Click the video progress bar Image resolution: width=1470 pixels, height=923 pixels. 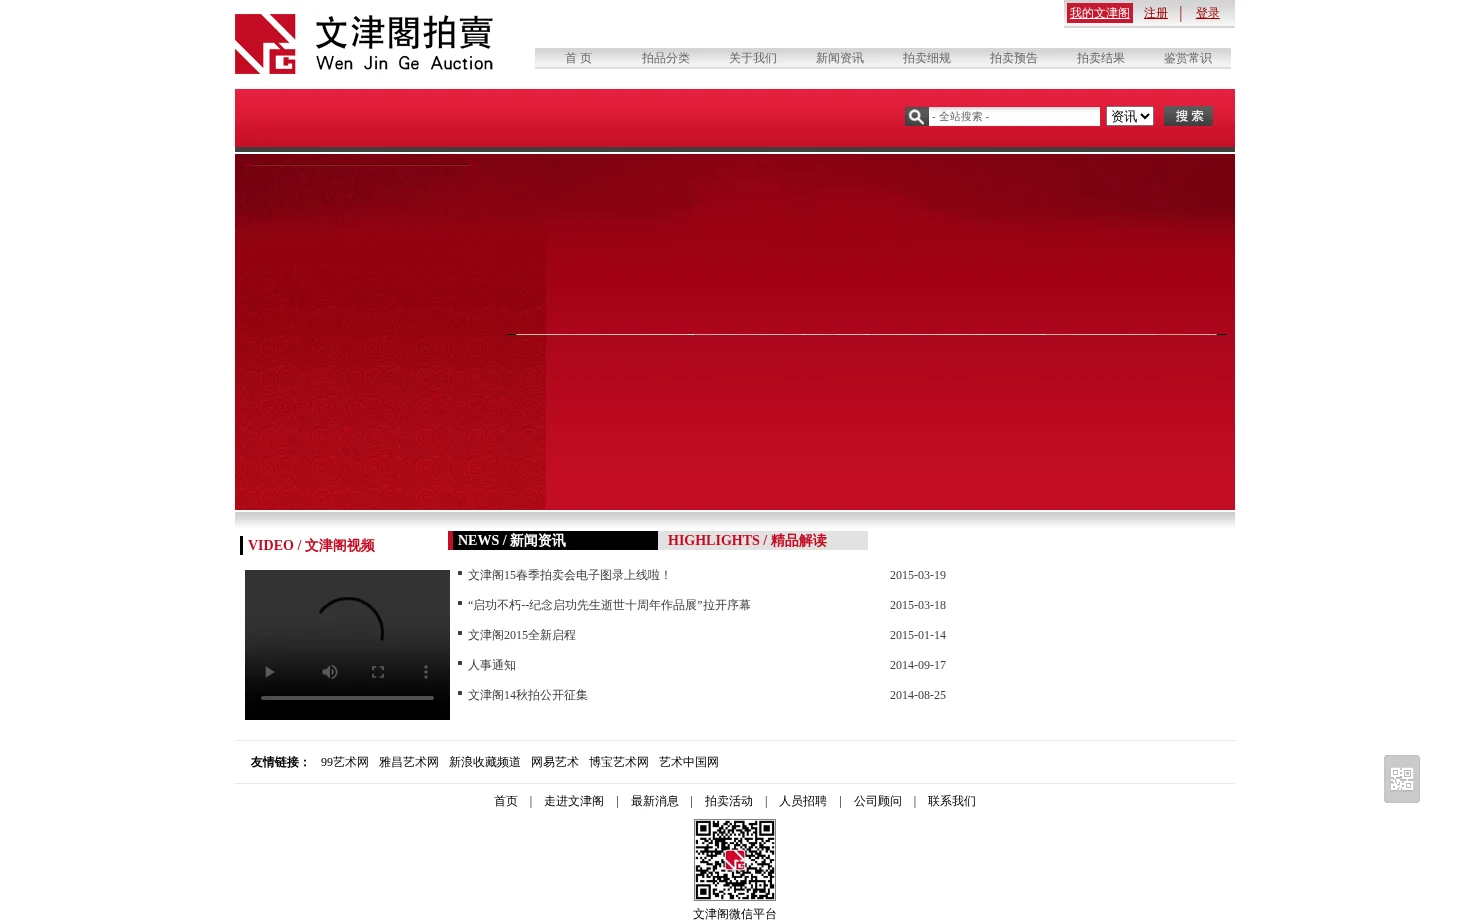click(x=347, y=698)
